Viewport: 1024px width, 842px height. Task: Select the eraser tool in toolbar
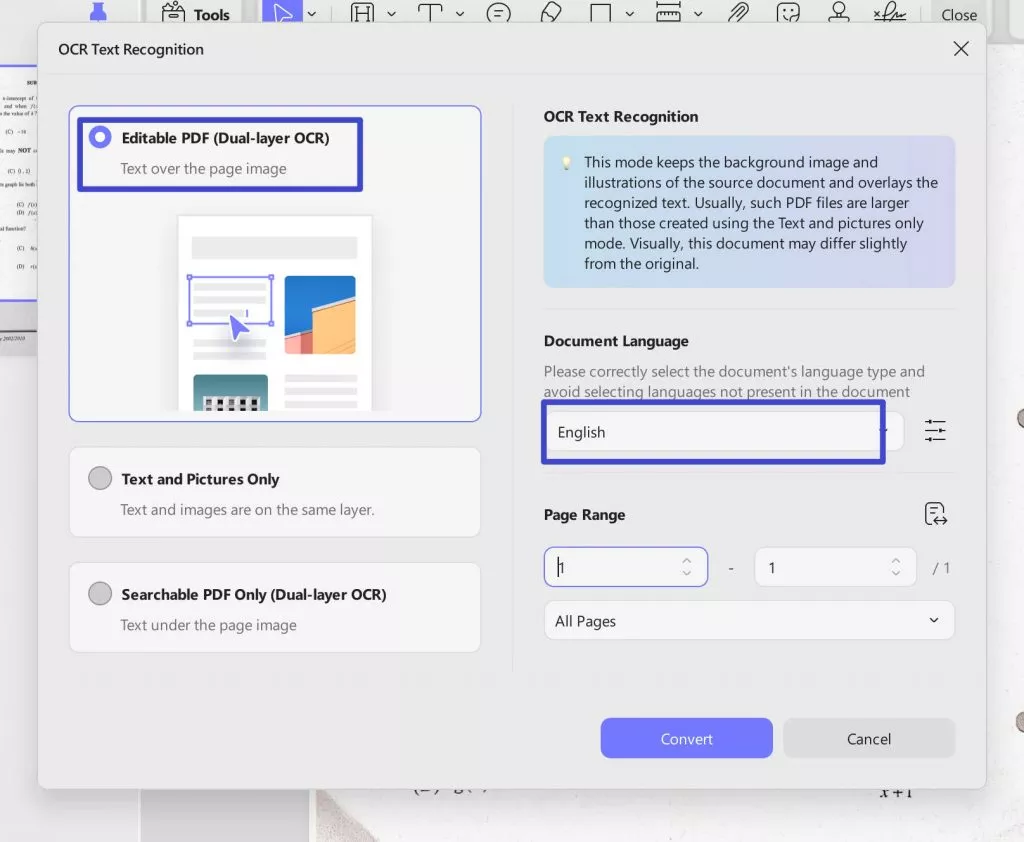550,13
